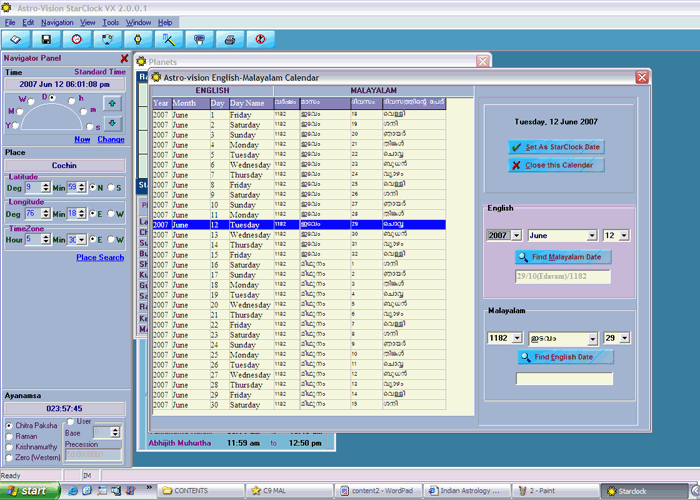Close the Navigator Panel with red X

point(124,58)
